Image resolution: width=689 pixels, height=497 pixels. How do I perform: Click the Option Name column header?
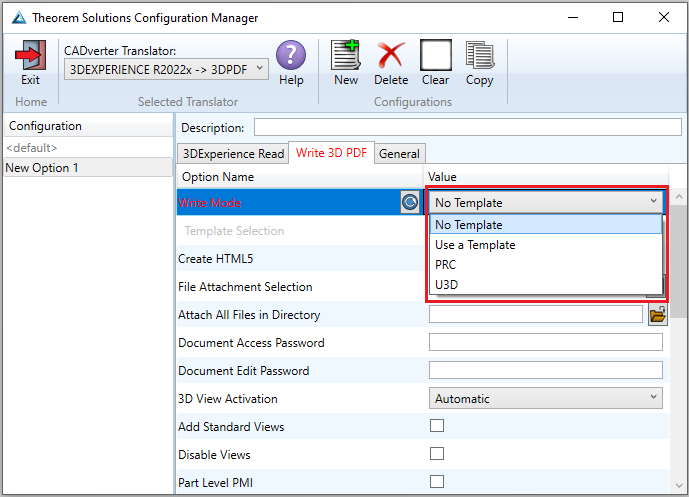[x=300, y=177]
